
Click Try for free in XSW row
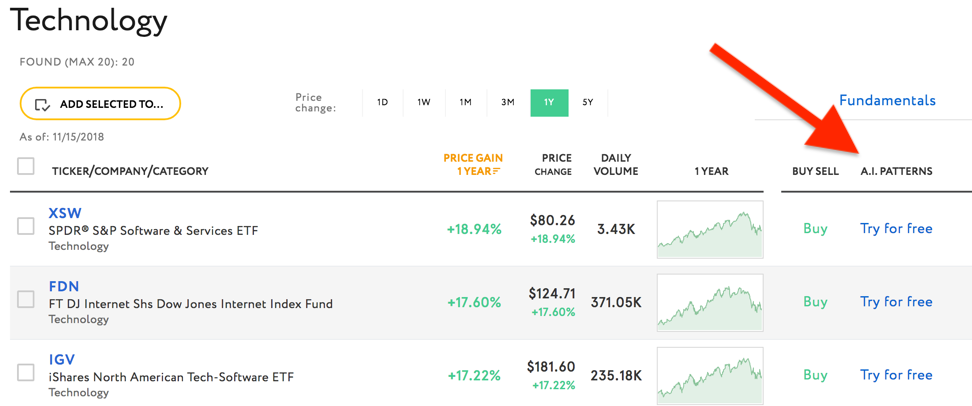click(896, 229)
